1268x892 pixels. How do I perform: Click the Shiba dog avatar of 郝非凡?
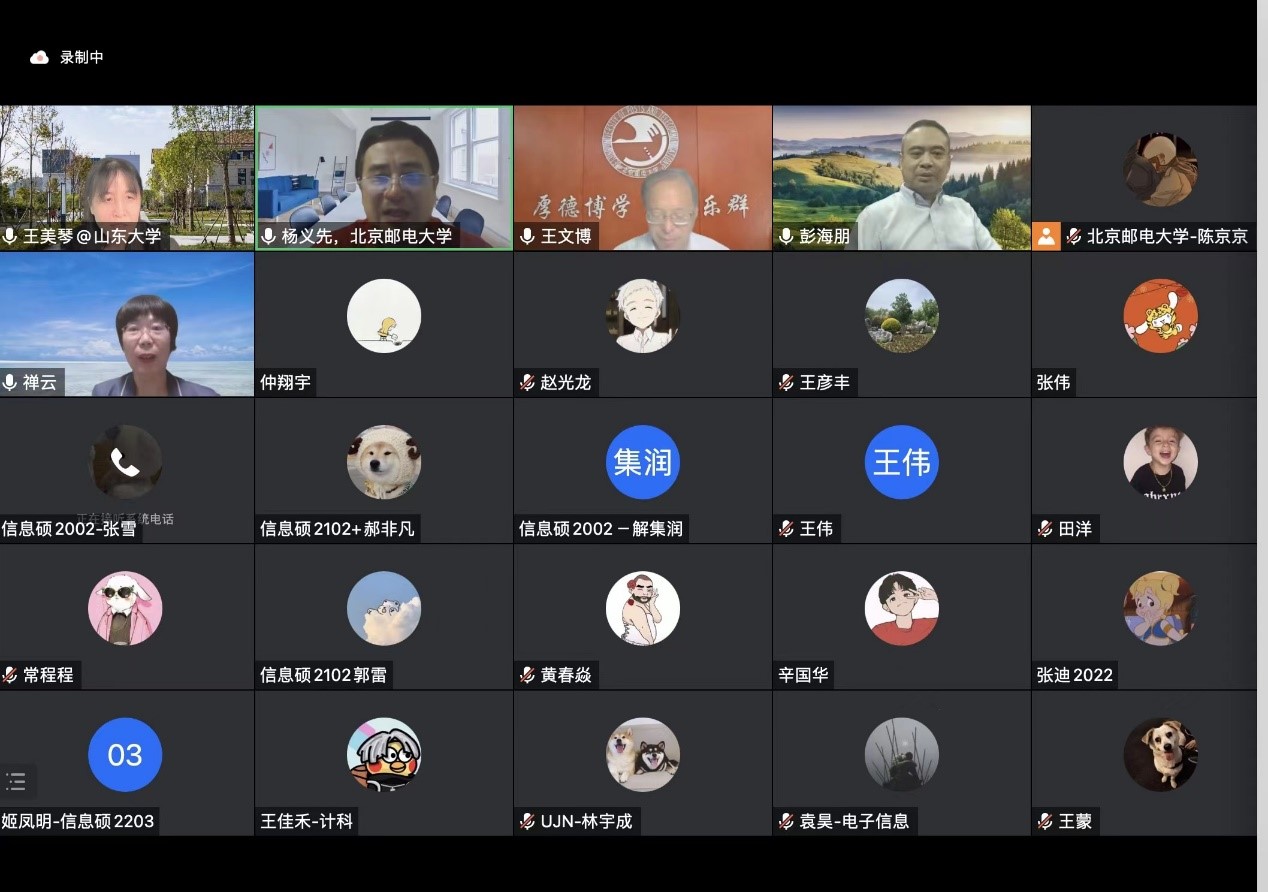[x=384, y=462]
